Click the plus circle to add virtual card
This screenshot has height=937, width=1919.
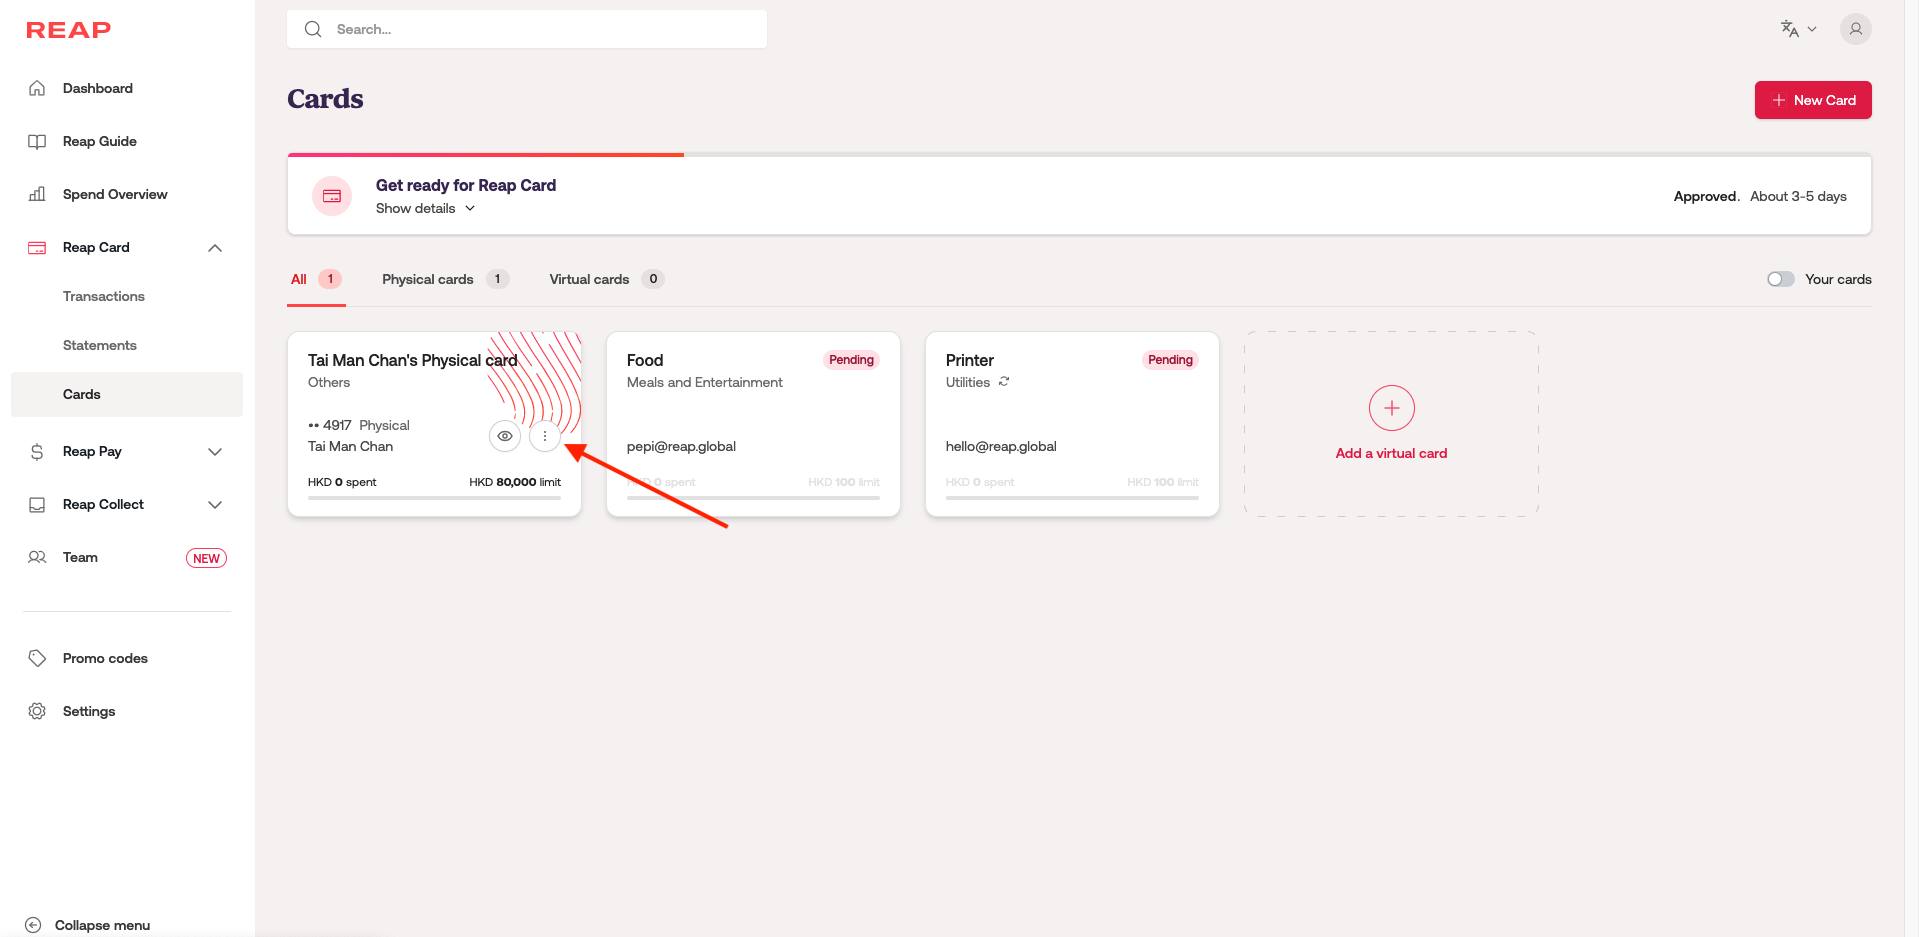click(x=1391, y=408)
